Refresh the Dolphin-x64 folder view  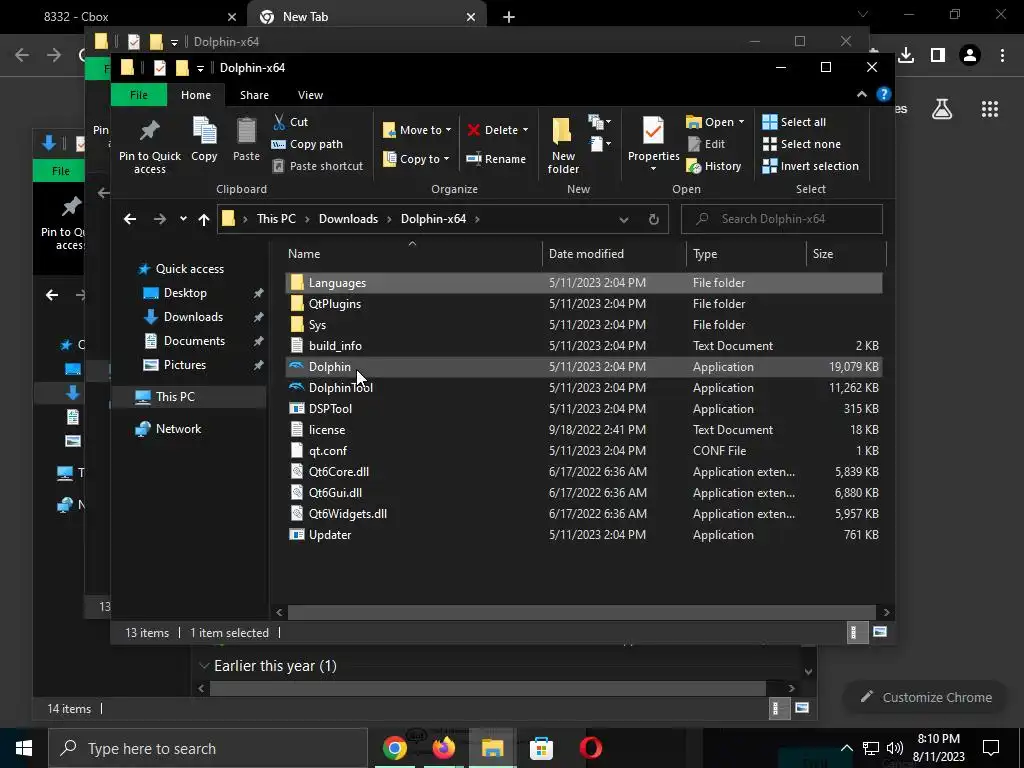pyautogui.click(x=654, y=219)
